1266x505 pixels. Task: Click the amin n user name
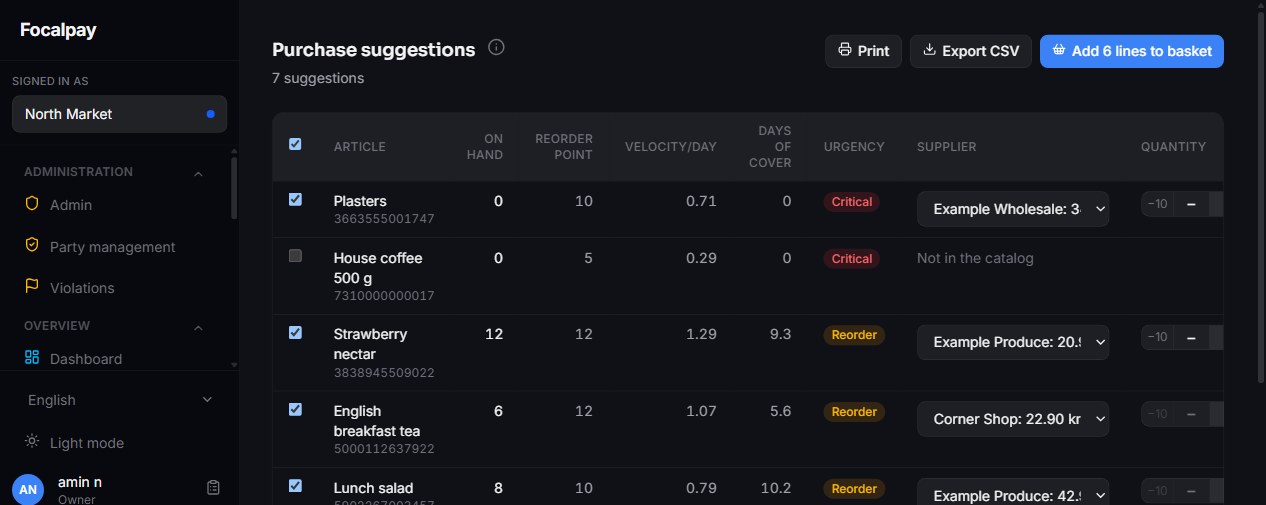point(80,482)
